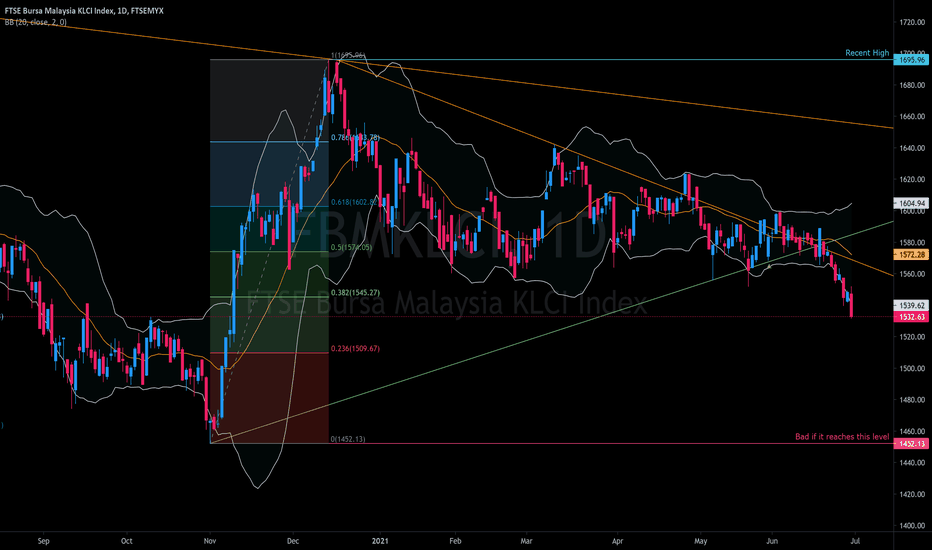Click the 1604.94 price axis tag
Image resolution: width=932 pixels, height=550 pixels.
coord(912,203)
